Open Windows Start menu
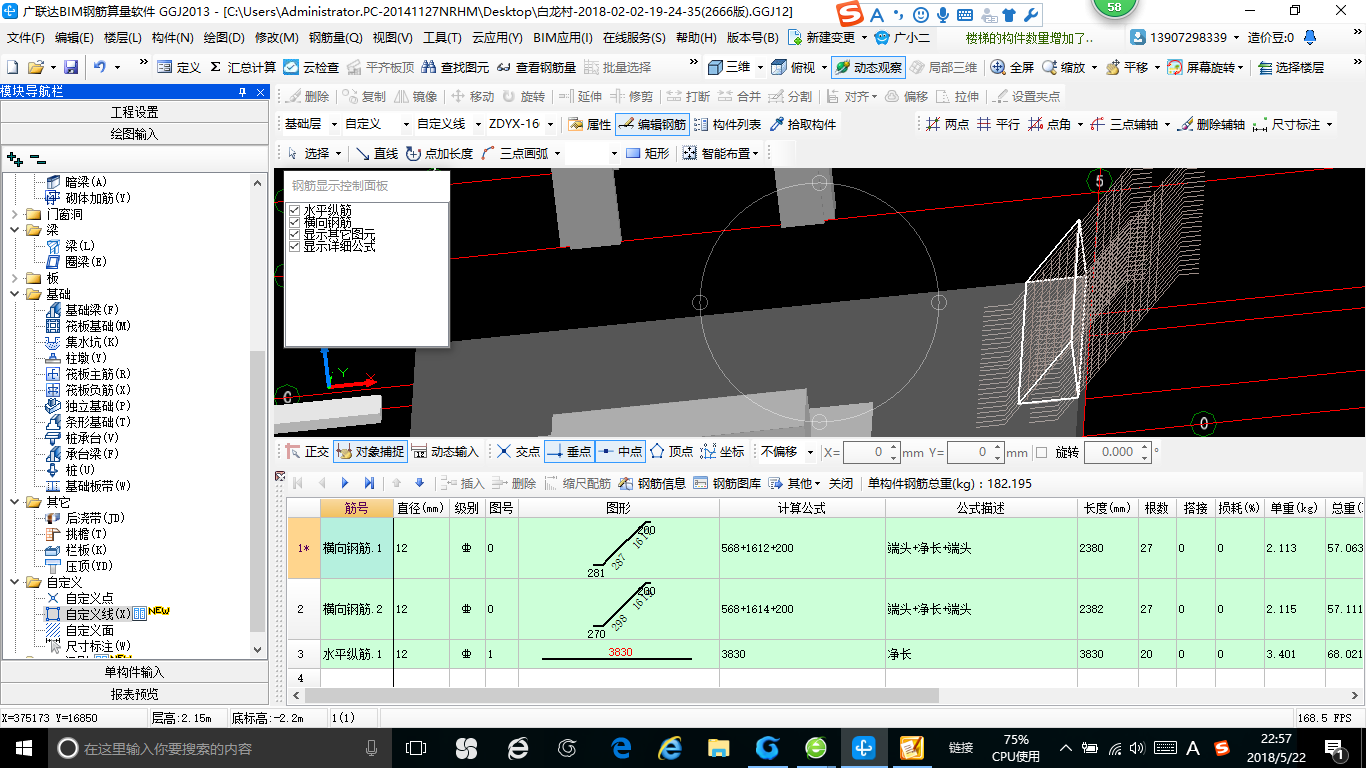The width and height of the screenshot is (1366, 768). point(23,748)
